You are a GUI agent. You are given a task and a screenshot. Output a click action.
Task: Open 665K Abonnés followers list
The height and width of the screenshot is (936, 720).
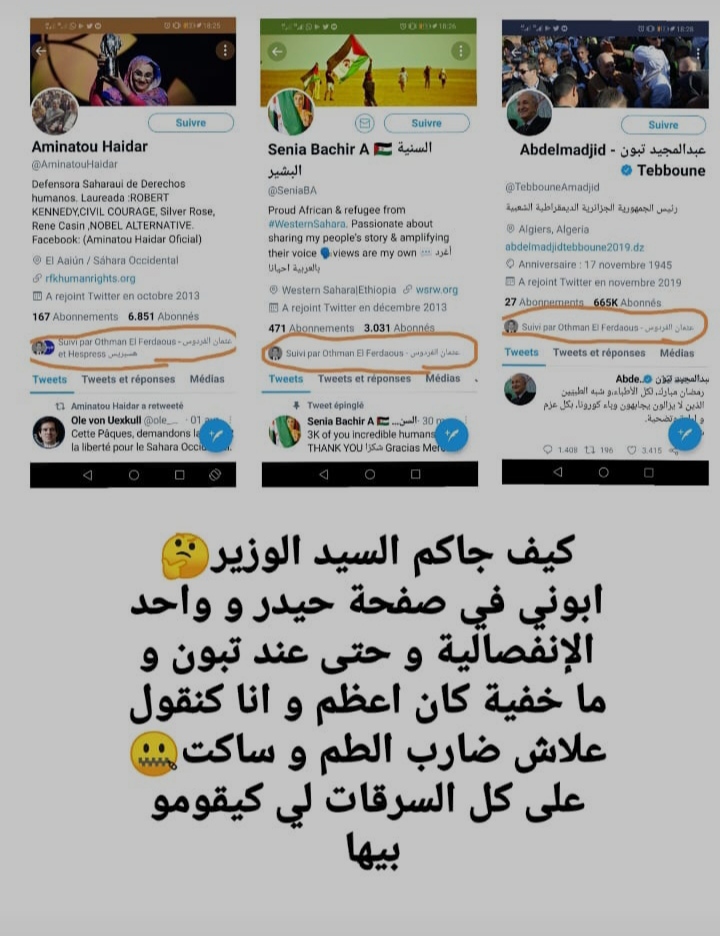(x=627, y=303)
